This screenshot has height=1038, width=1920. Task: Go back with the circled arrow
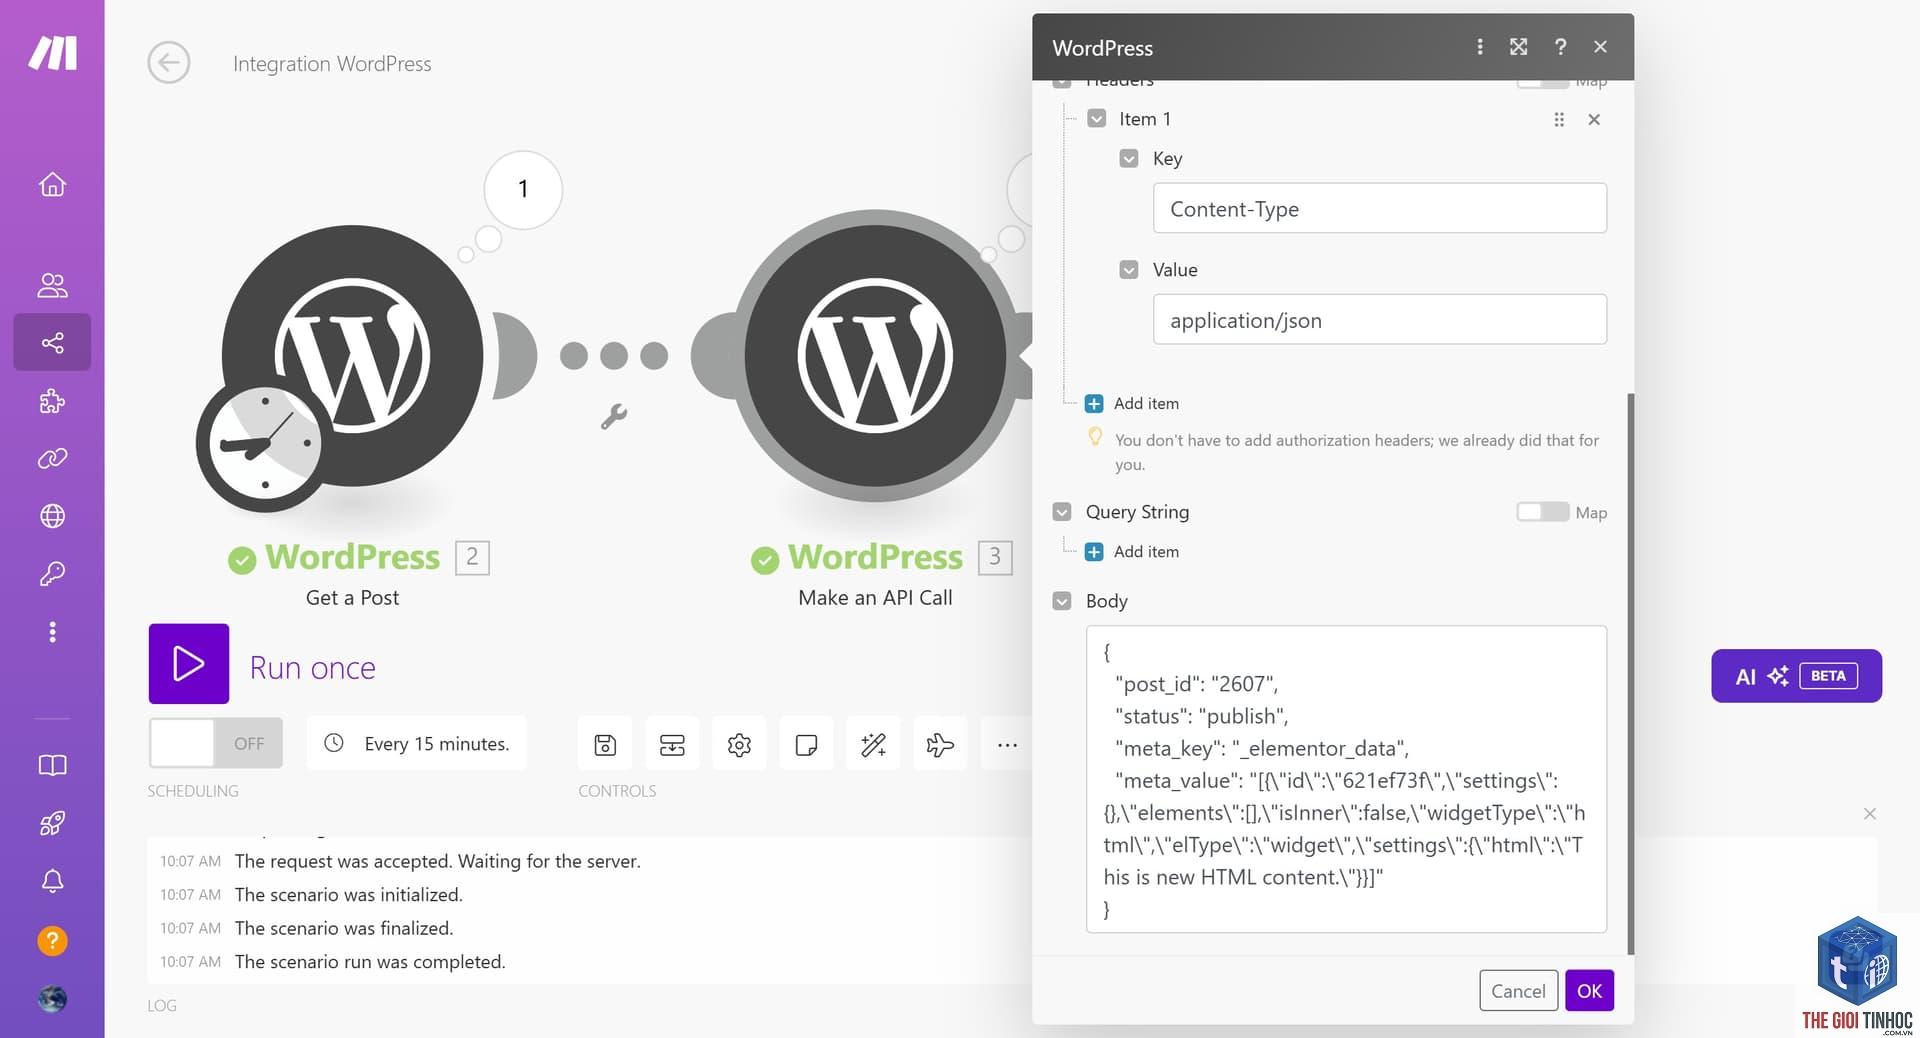pos(169,63)
